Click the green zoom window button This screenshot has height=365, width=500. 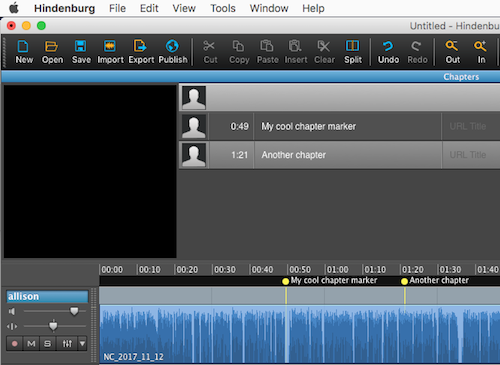tap(41, 26)
